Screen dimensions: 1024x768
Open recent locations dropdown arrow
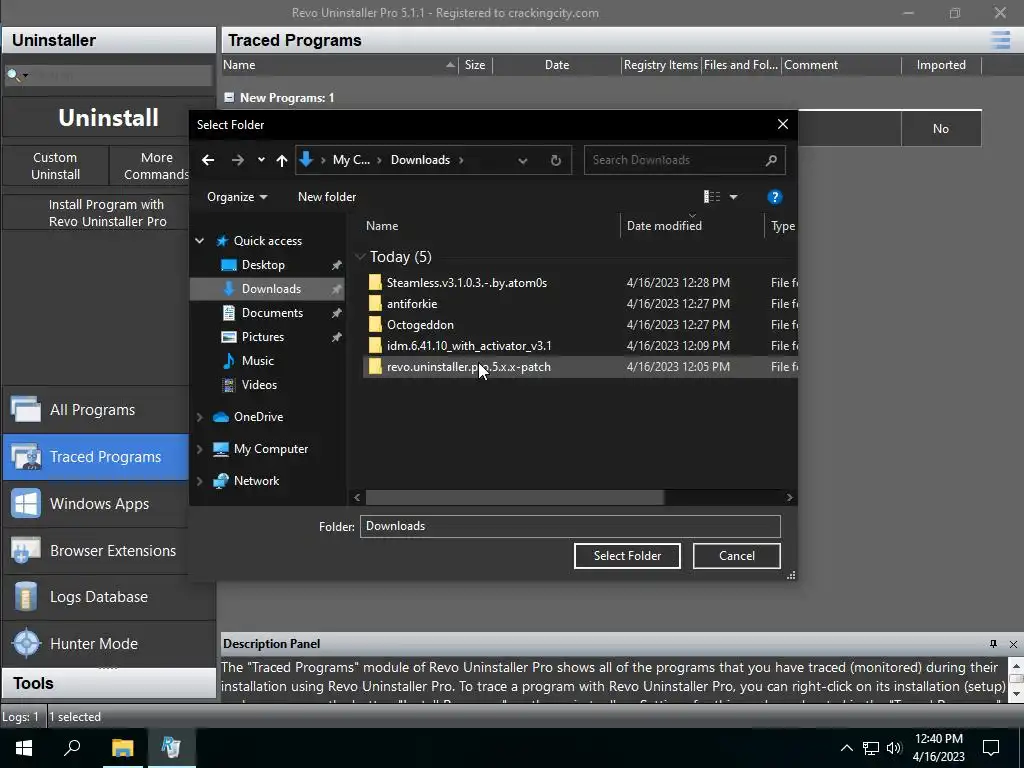pos(261,160)
